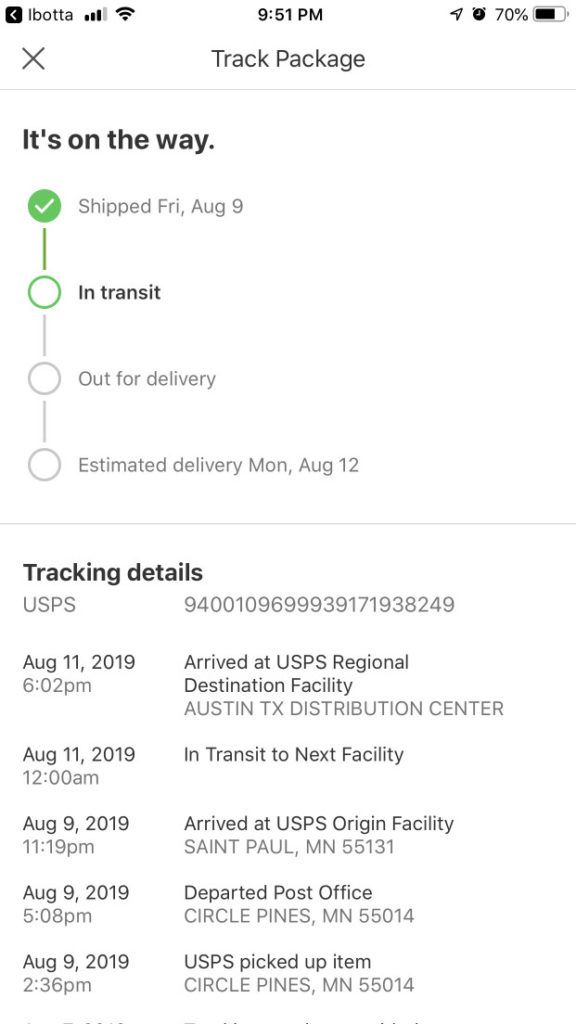Tap the Out for delivery circle icon
Image resolution: width=576 pixels, height=1024 pixels.
tap(42, 379)
